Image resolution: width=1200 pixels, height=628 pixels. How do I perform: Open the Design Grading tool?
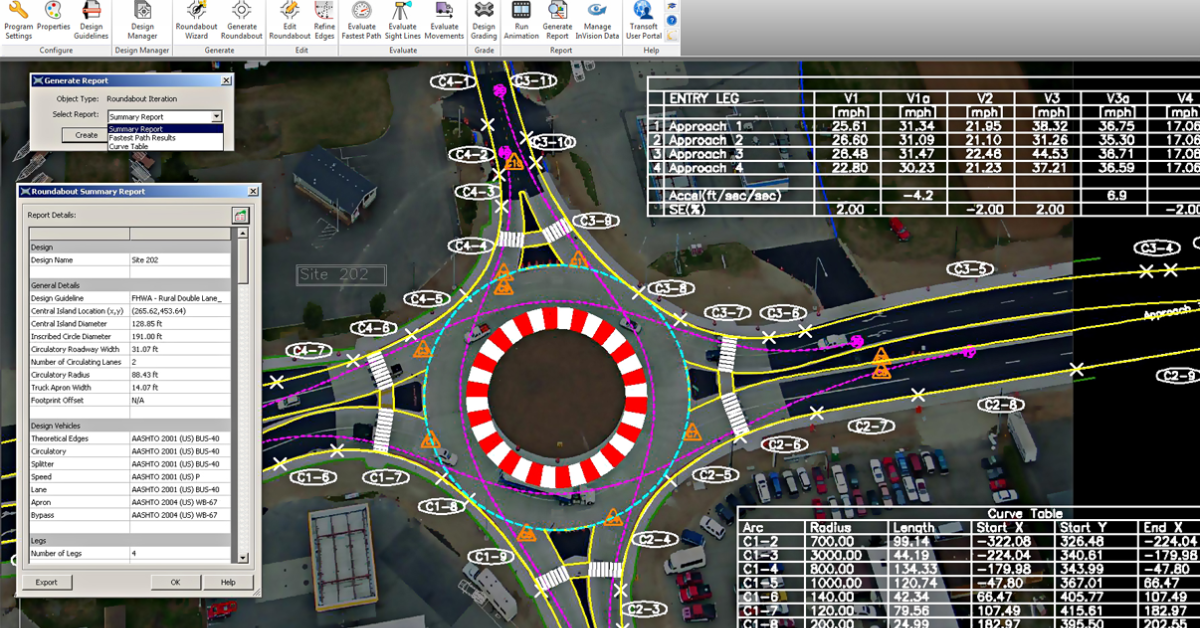[484, 21]
